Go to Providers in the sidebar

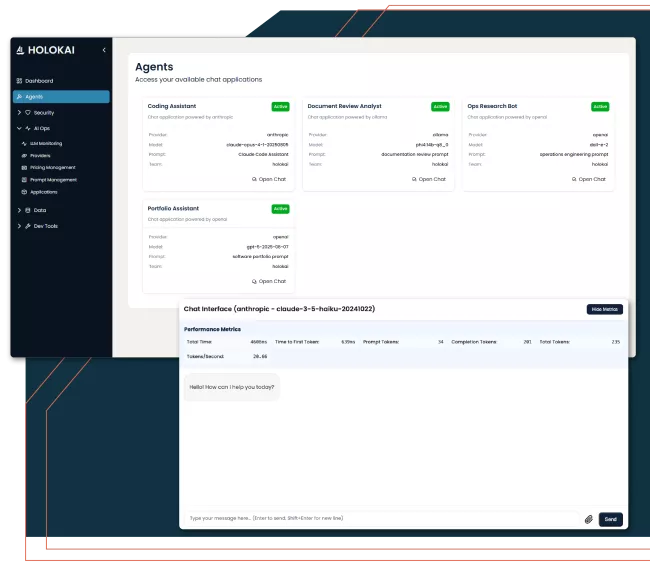coord(40,156)
